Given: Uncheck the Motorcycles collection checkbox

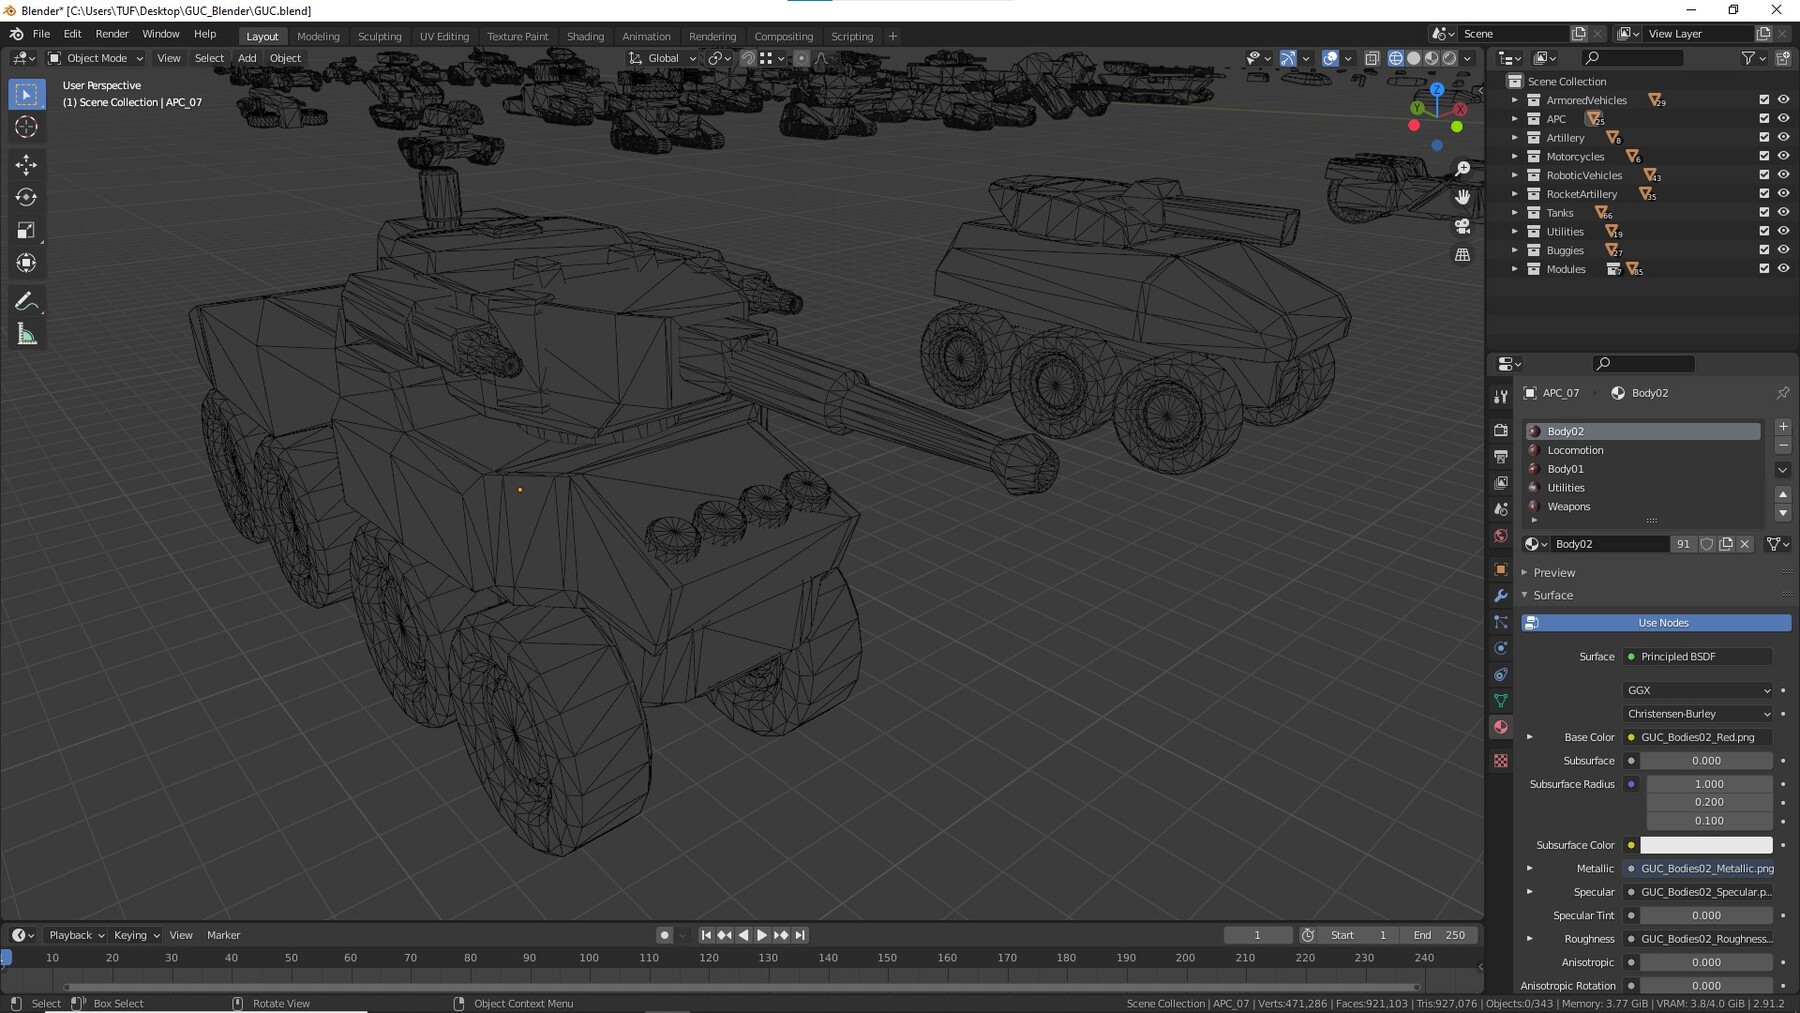Looking at the screenshot, I should coord(1763,155).
